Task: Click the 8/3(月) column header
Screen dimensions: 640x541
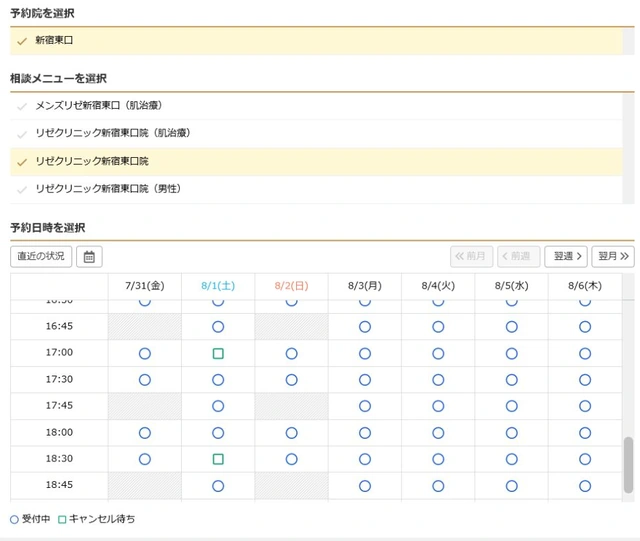Action: tap(365, 286)
